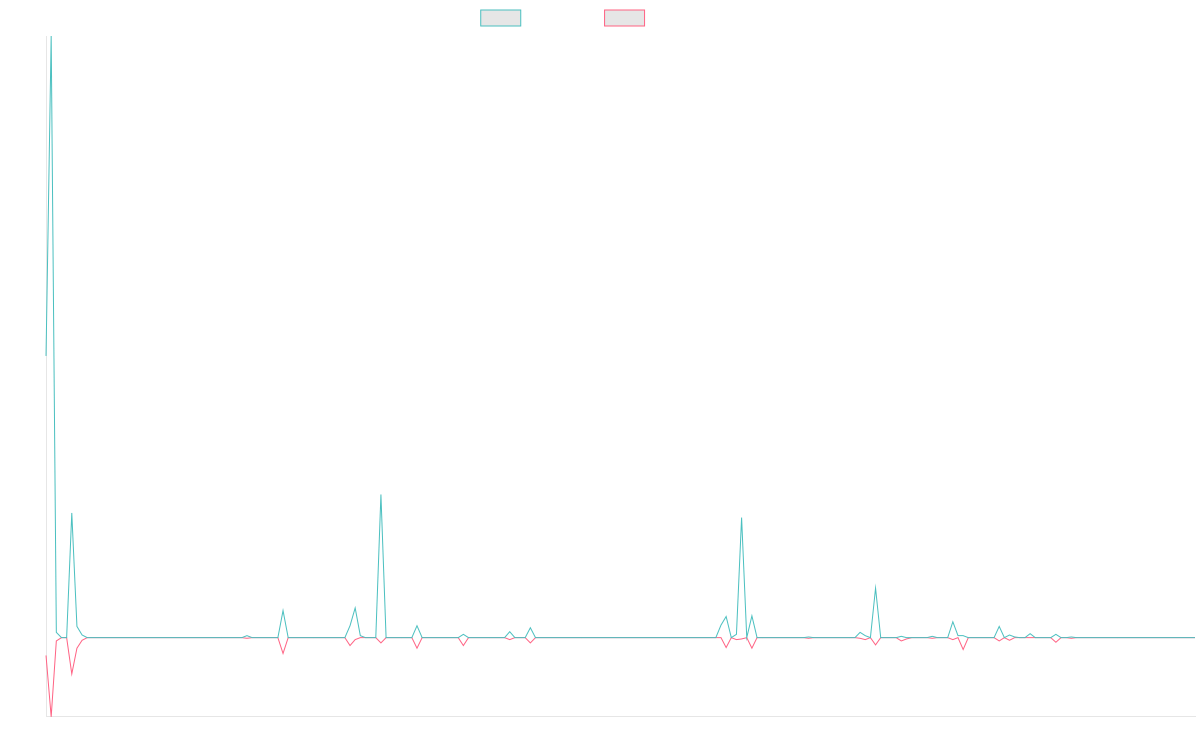The width and height of the screenshot is (1200, 750).
Task: Click the red Deletions legend color box
Action: tap(624, 18)
